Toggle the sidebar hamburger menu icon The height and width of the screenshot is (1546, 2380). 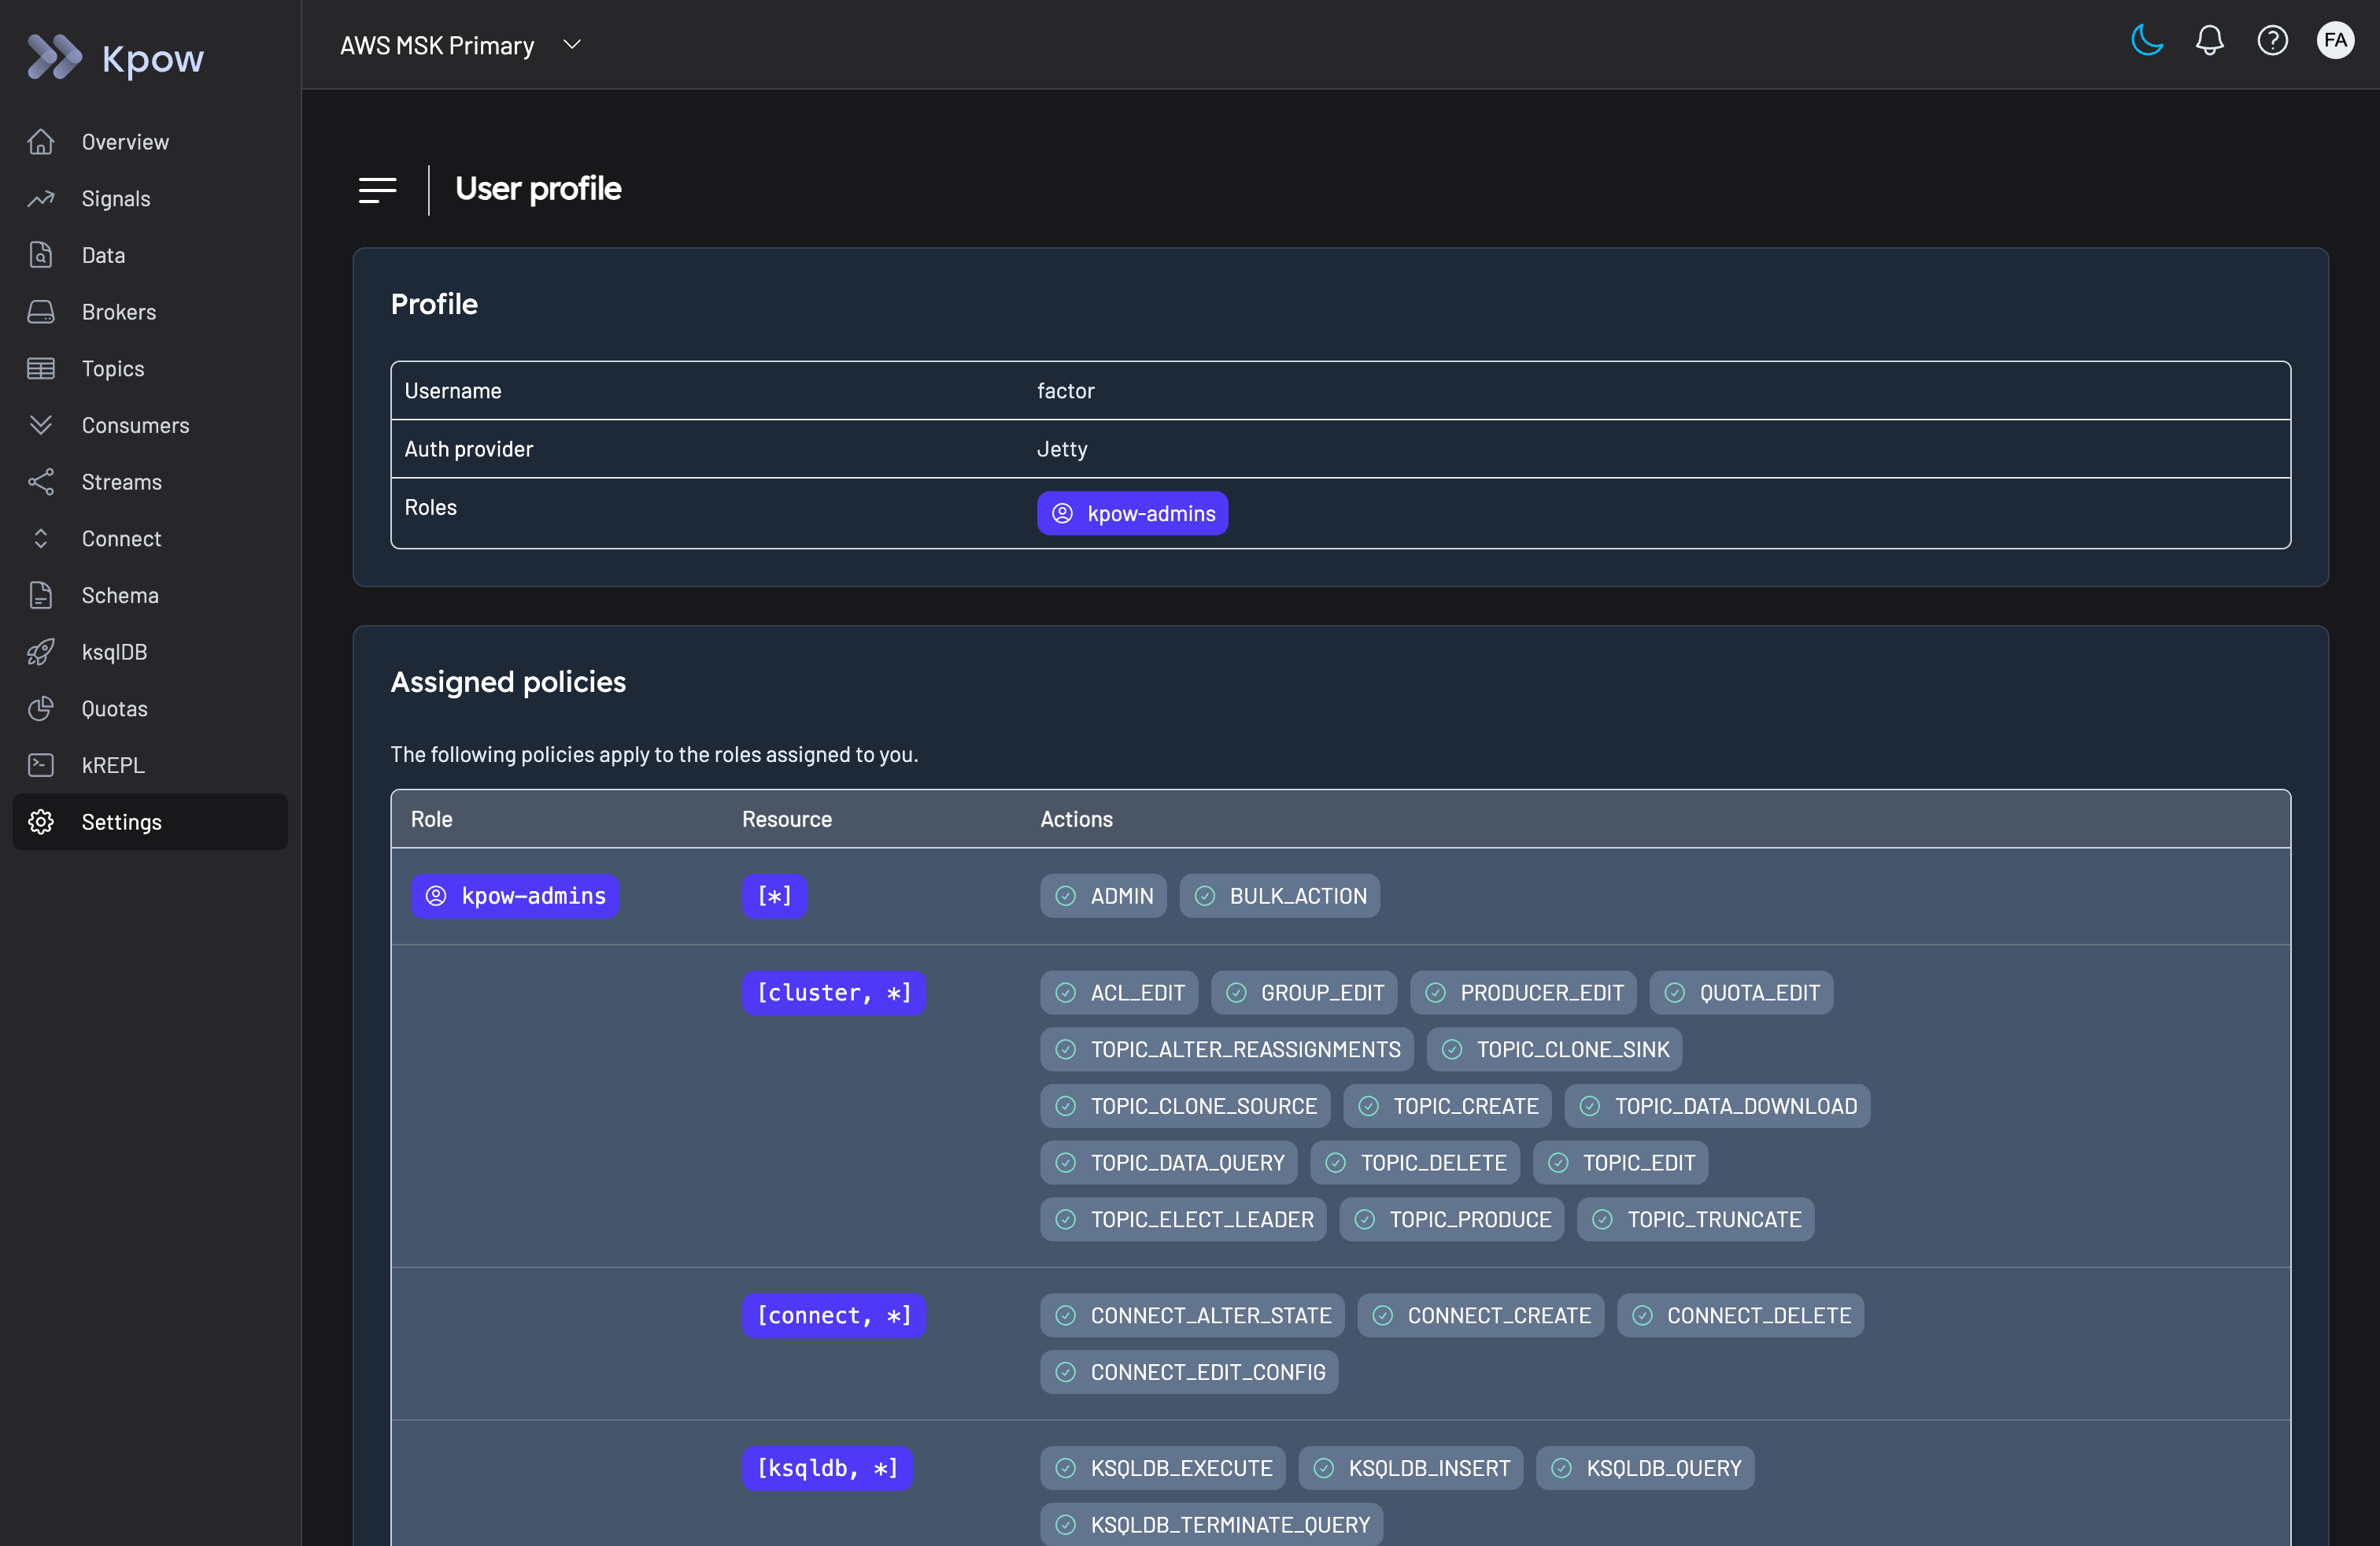pos(378,190)
